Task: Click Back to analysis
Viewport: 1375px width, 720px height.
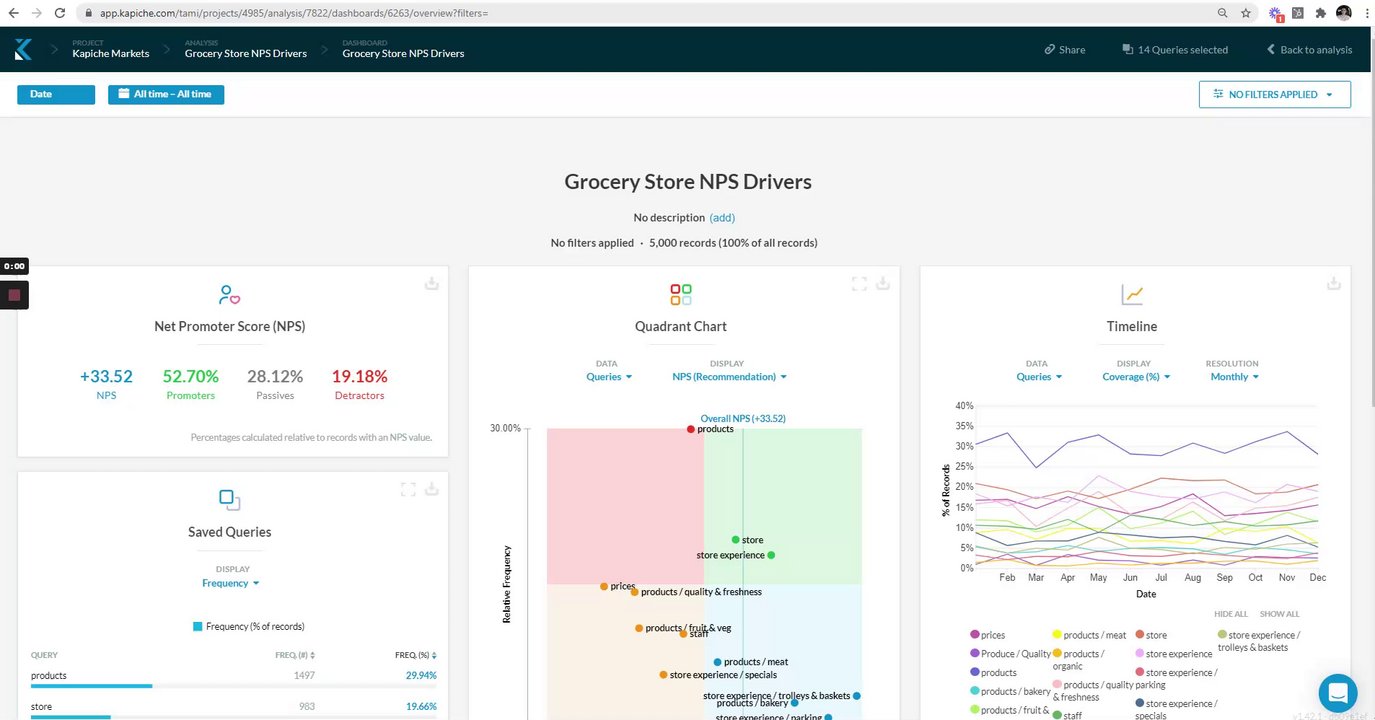Action: click(x=1309, y=49)
